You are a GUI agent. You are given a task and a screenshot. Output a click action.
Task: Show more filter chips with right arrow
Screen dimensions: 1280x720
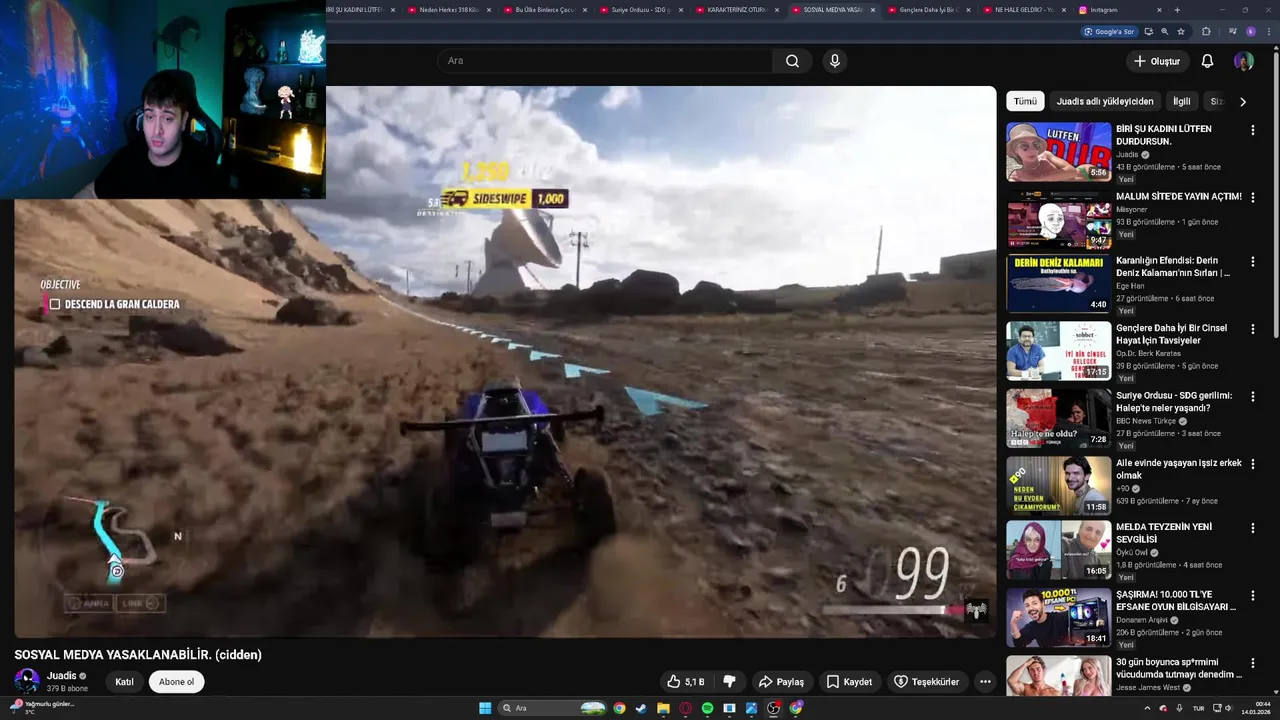click(x=1243, y=101)
